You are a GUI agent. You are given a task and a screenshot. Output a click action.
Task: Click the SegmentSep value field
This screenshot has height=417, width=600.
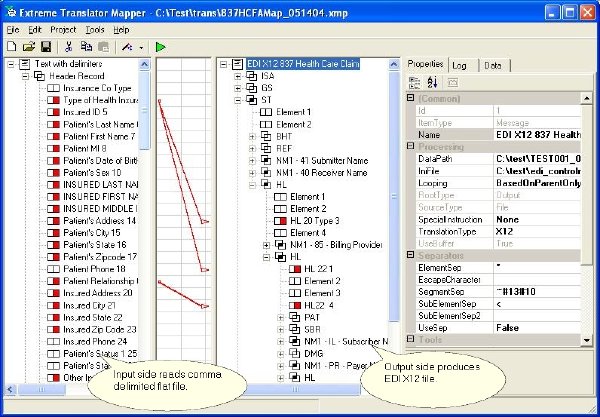point(537,292)
